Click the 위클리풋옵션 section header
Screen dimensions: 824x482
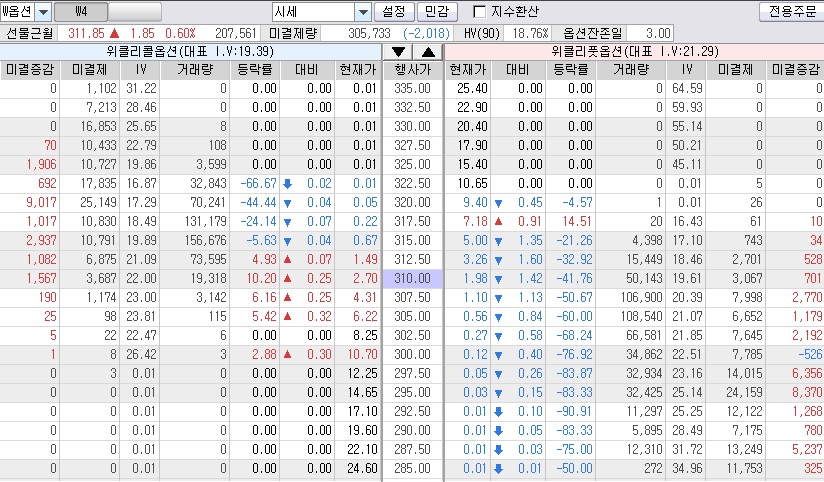click(x=634, y=52)
